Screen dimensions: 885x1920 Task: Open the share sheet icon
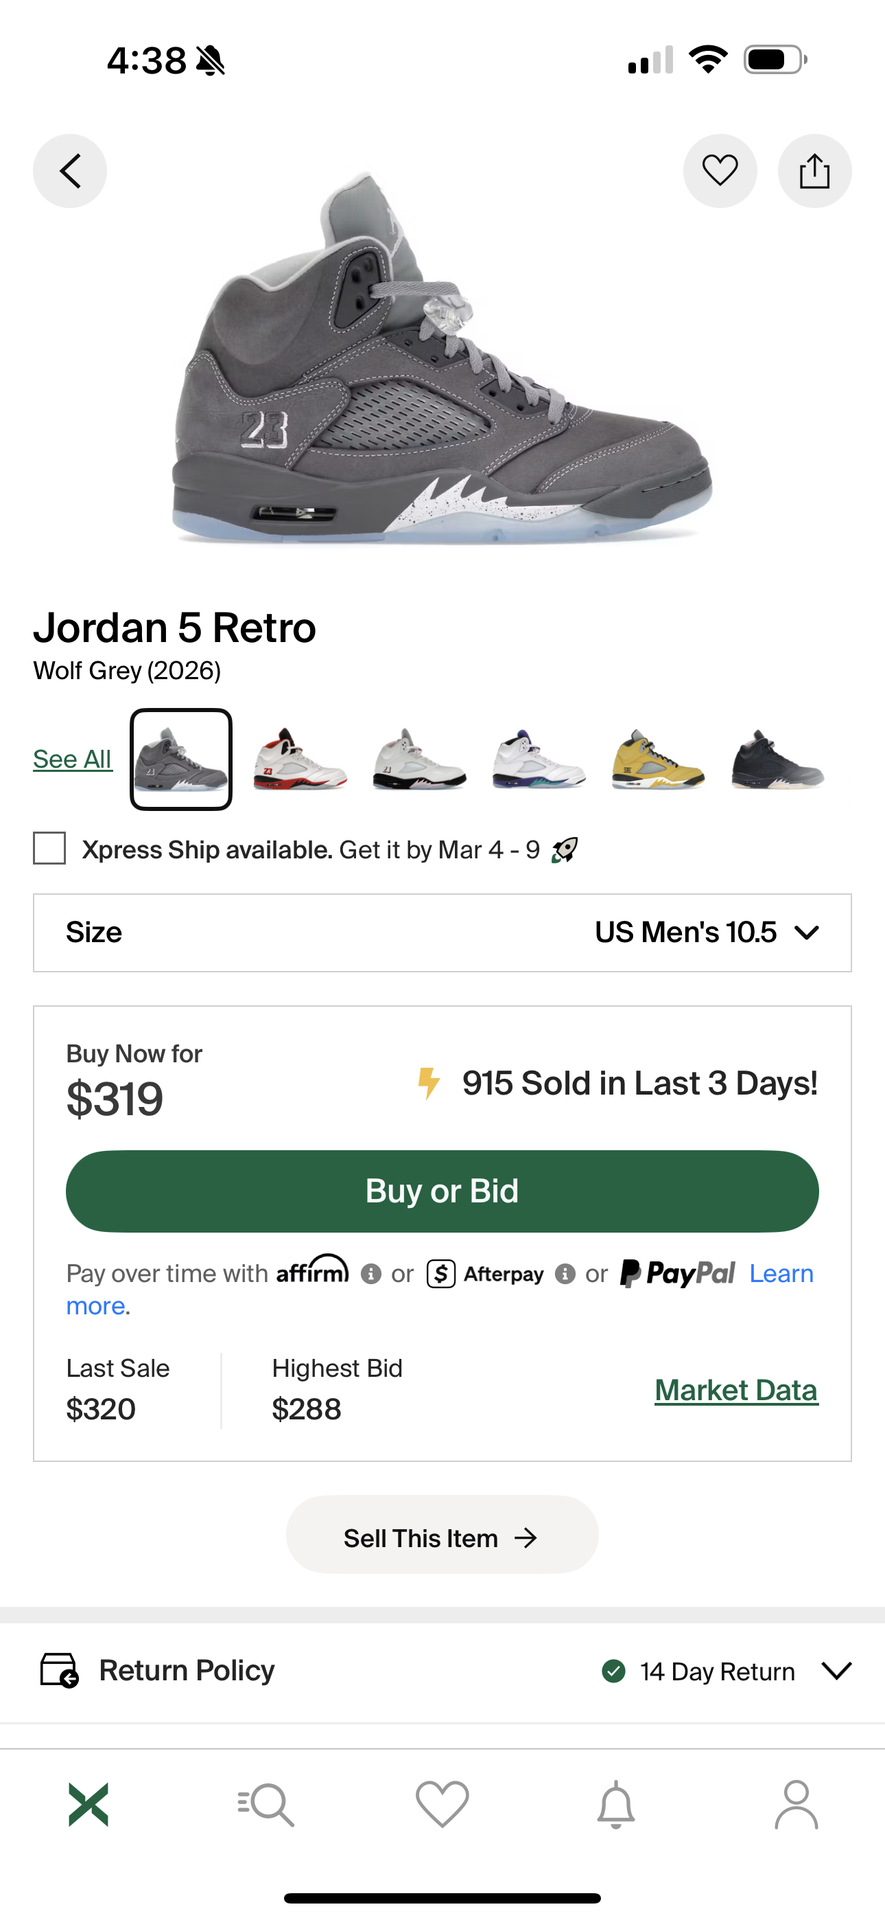click(814, 171)
